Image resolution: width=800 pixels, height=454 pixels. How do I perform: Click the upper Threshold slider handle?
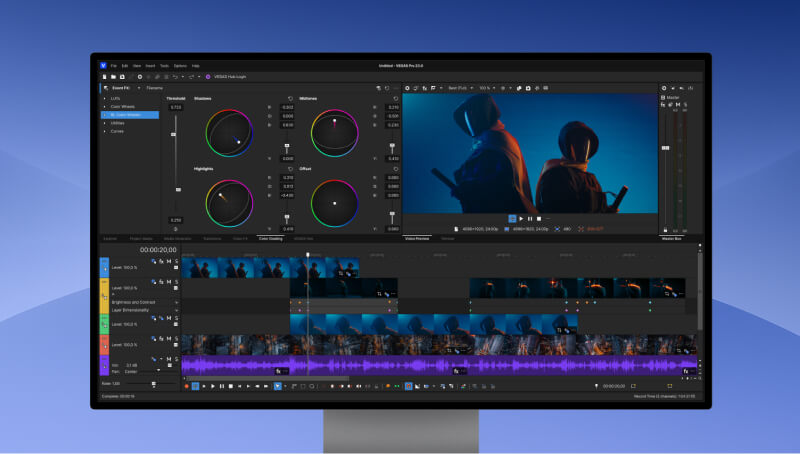173,134
